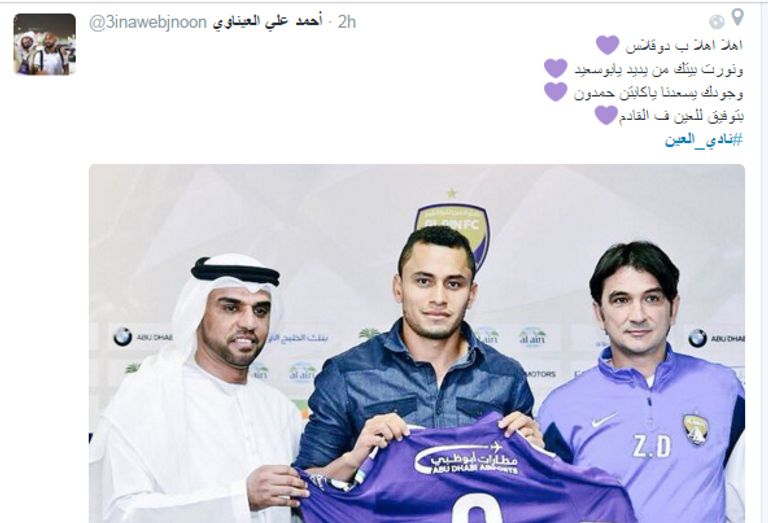Open the 2h timestamp permalink
The width and height of the screenshot is (768, 523).
click(x=346, y=22)
